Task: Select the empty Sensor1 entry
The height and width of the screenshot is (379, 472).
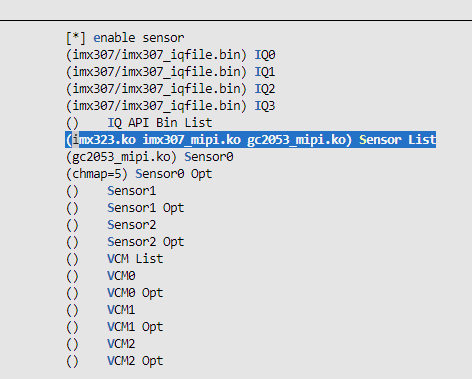Action: [111, 191]
